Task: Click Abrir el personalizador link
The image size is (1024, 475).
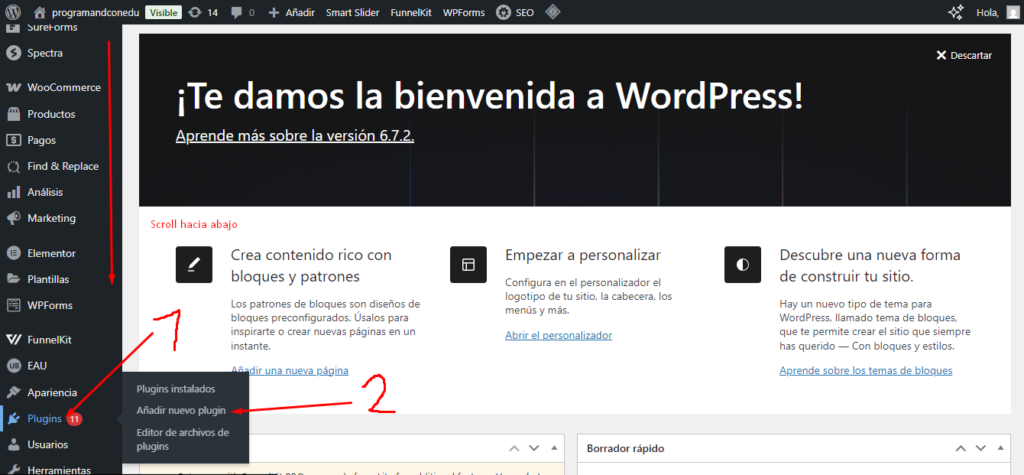Action: click(x=558, y=335)
